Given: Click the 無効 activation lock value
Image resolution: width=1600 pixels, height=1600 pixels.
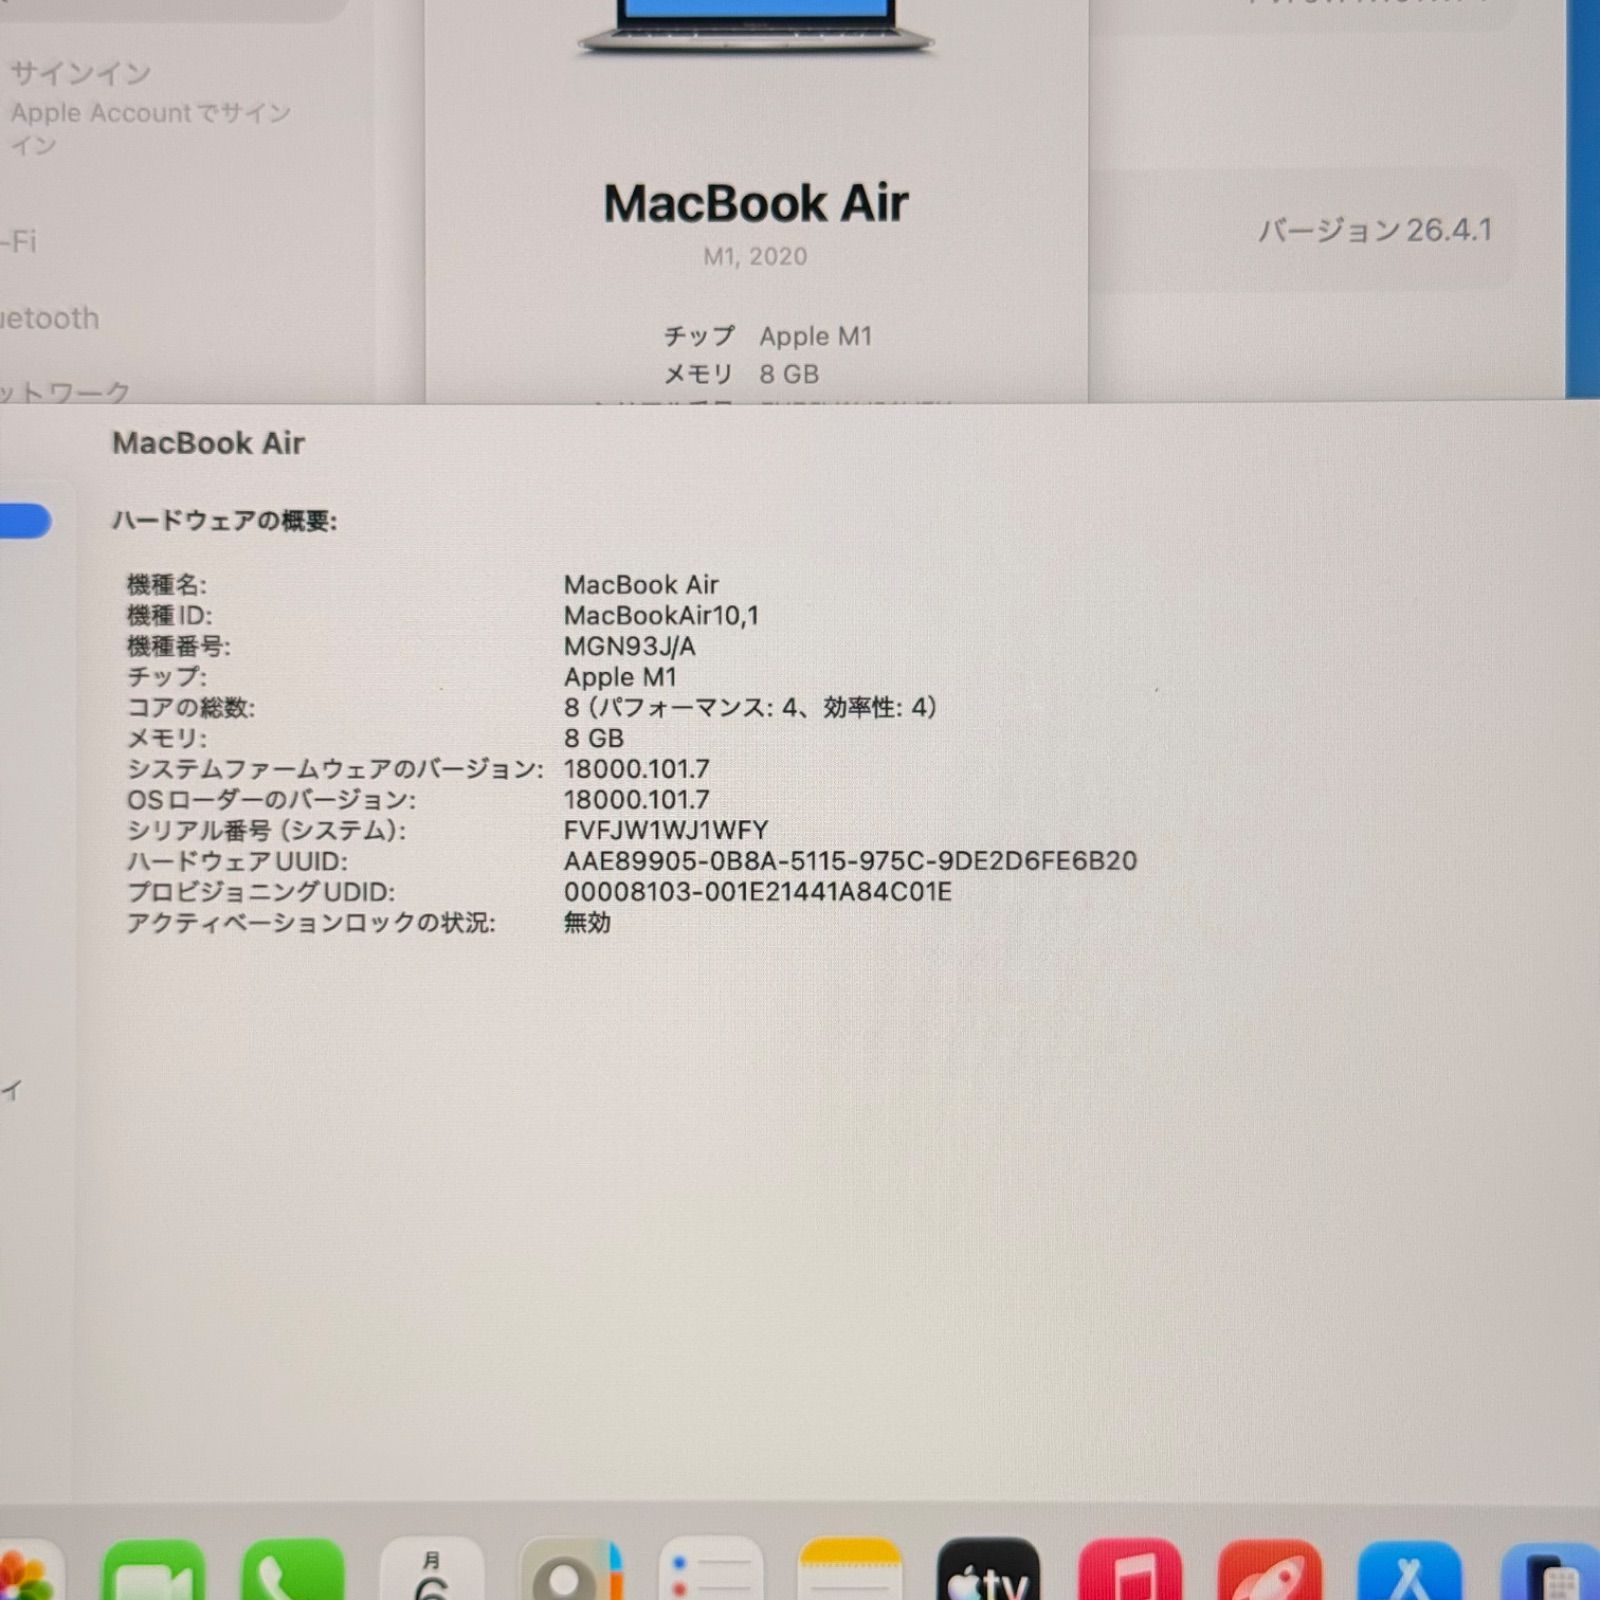Looking at the screenshot, I should pos(587,922).
